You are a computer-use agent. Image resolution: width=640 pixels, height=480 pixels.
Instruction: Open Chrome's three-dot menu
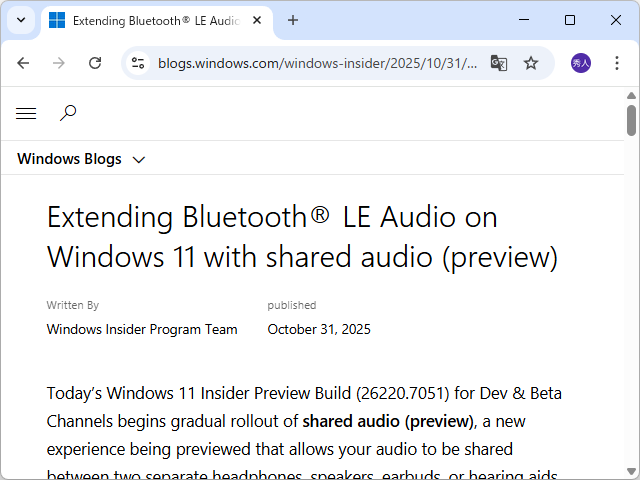point(617,63)
